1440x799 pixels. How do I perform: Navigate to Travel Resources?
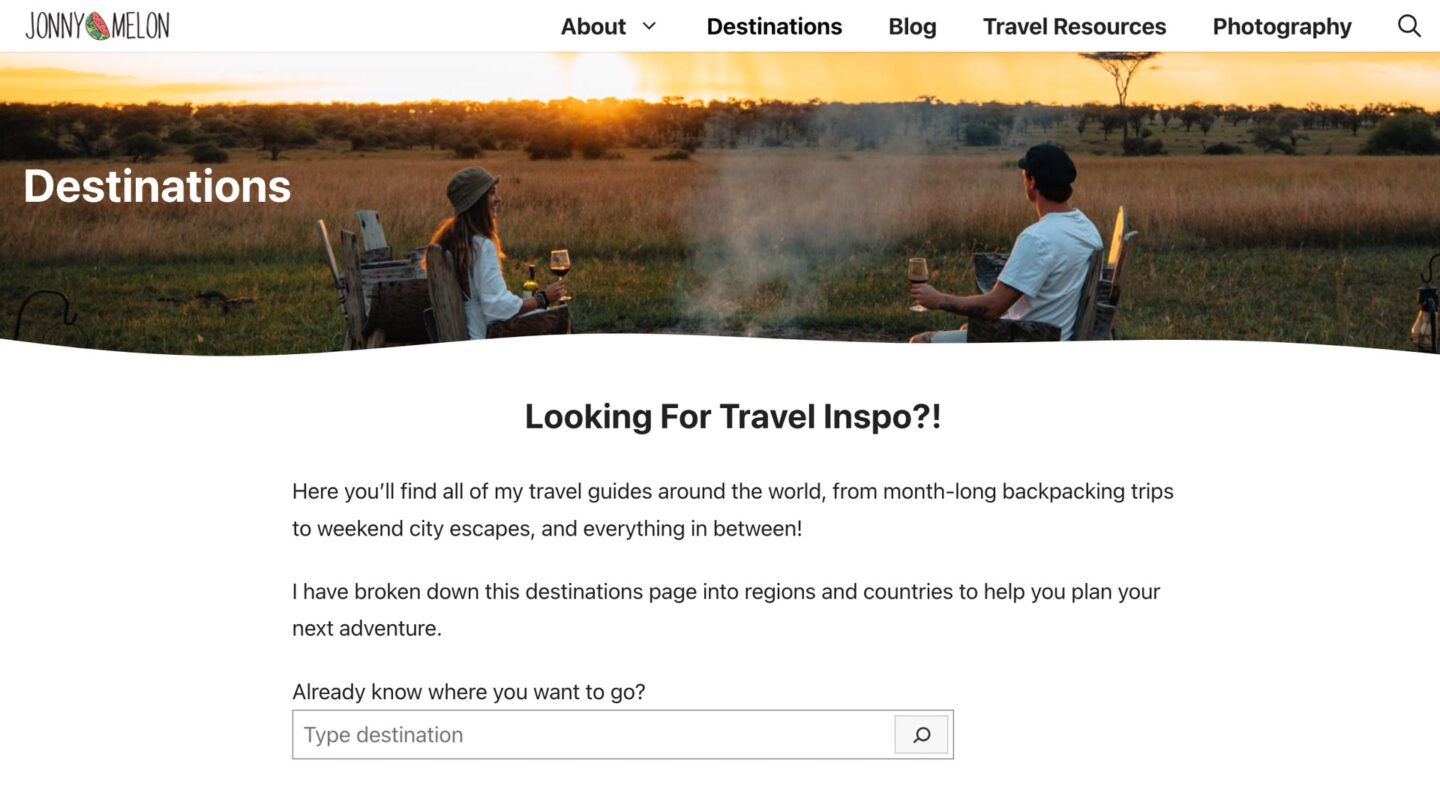pyautogui.click(x=1074, y=27)
